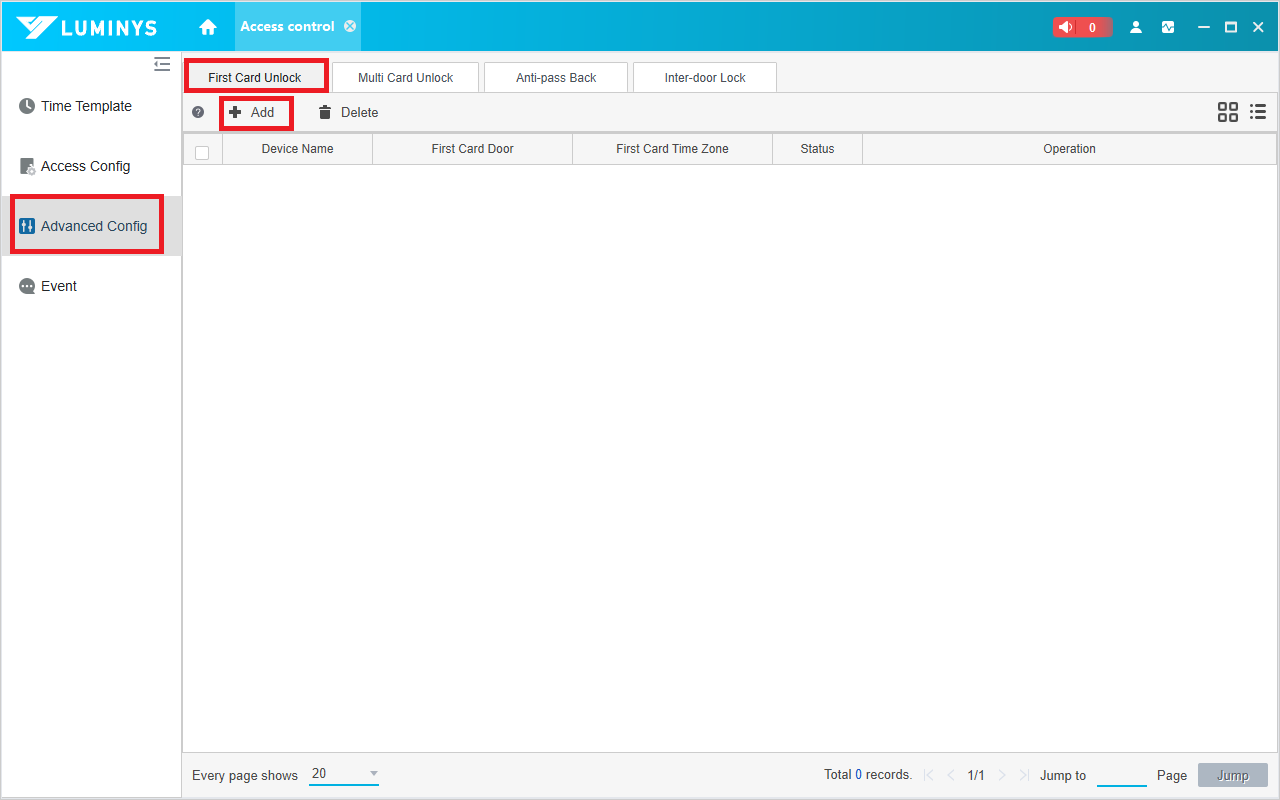The image size is (1280, 800).
Task: Open the user account icon
Action: 1136,27
